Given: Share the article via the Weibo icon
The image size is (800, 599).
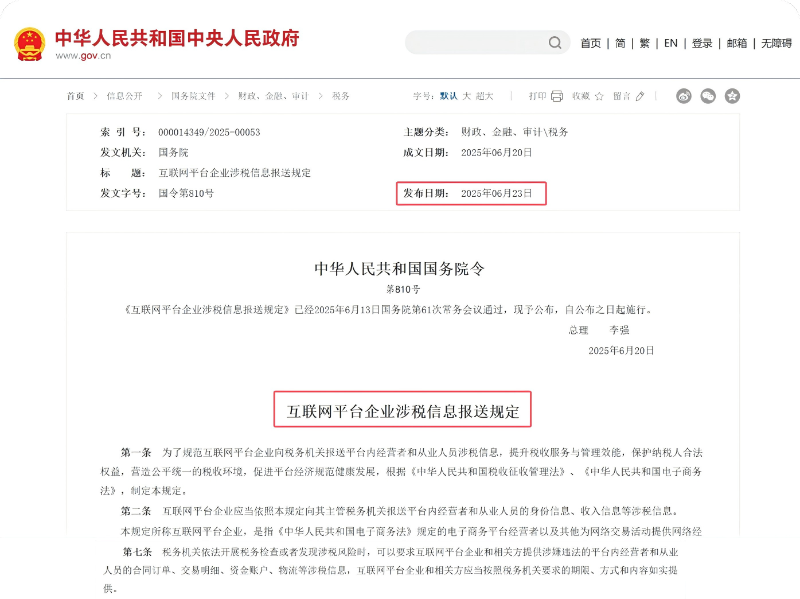Looking at the screenshot, I should [x=682, y=95].
